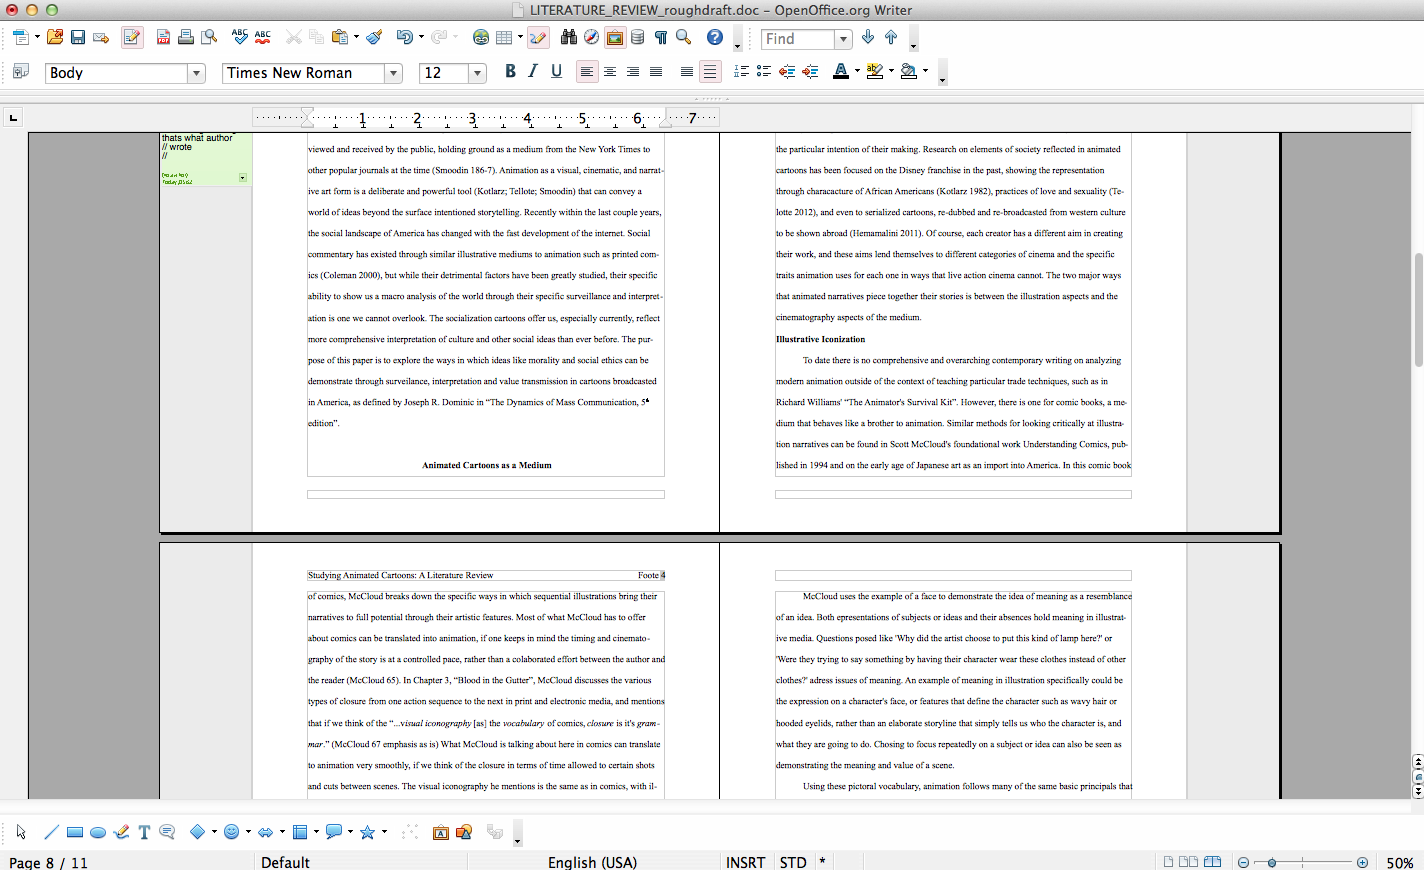Image resolution: width=1424 pixels, height=870 pixels.
Task: Open OpenOffice Help question mark icon
Action: 715,37
